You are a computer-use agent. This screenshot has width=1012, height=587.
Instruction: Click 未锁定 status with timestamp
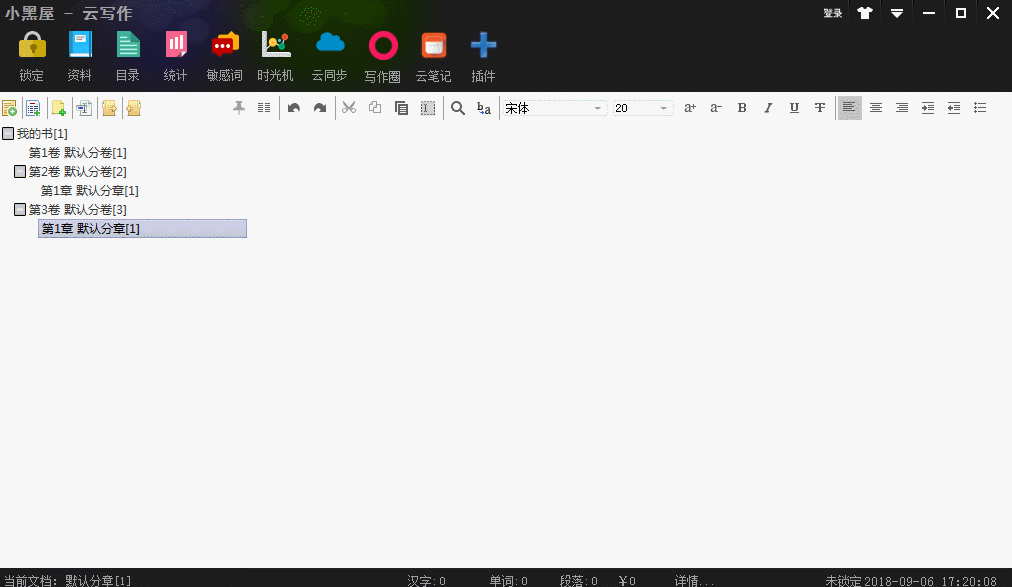[x=911, y=581]
